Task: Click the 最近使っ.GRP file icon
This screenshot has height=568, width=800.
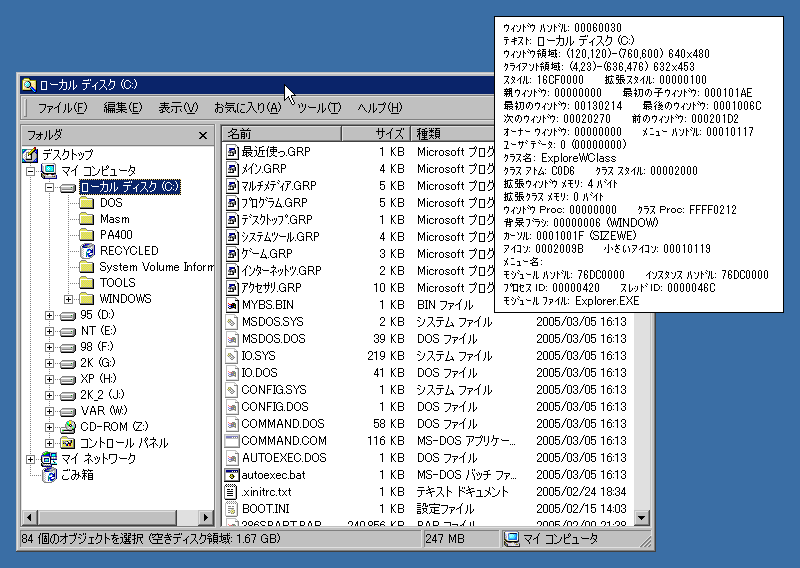Action: [x=232, y=152]
